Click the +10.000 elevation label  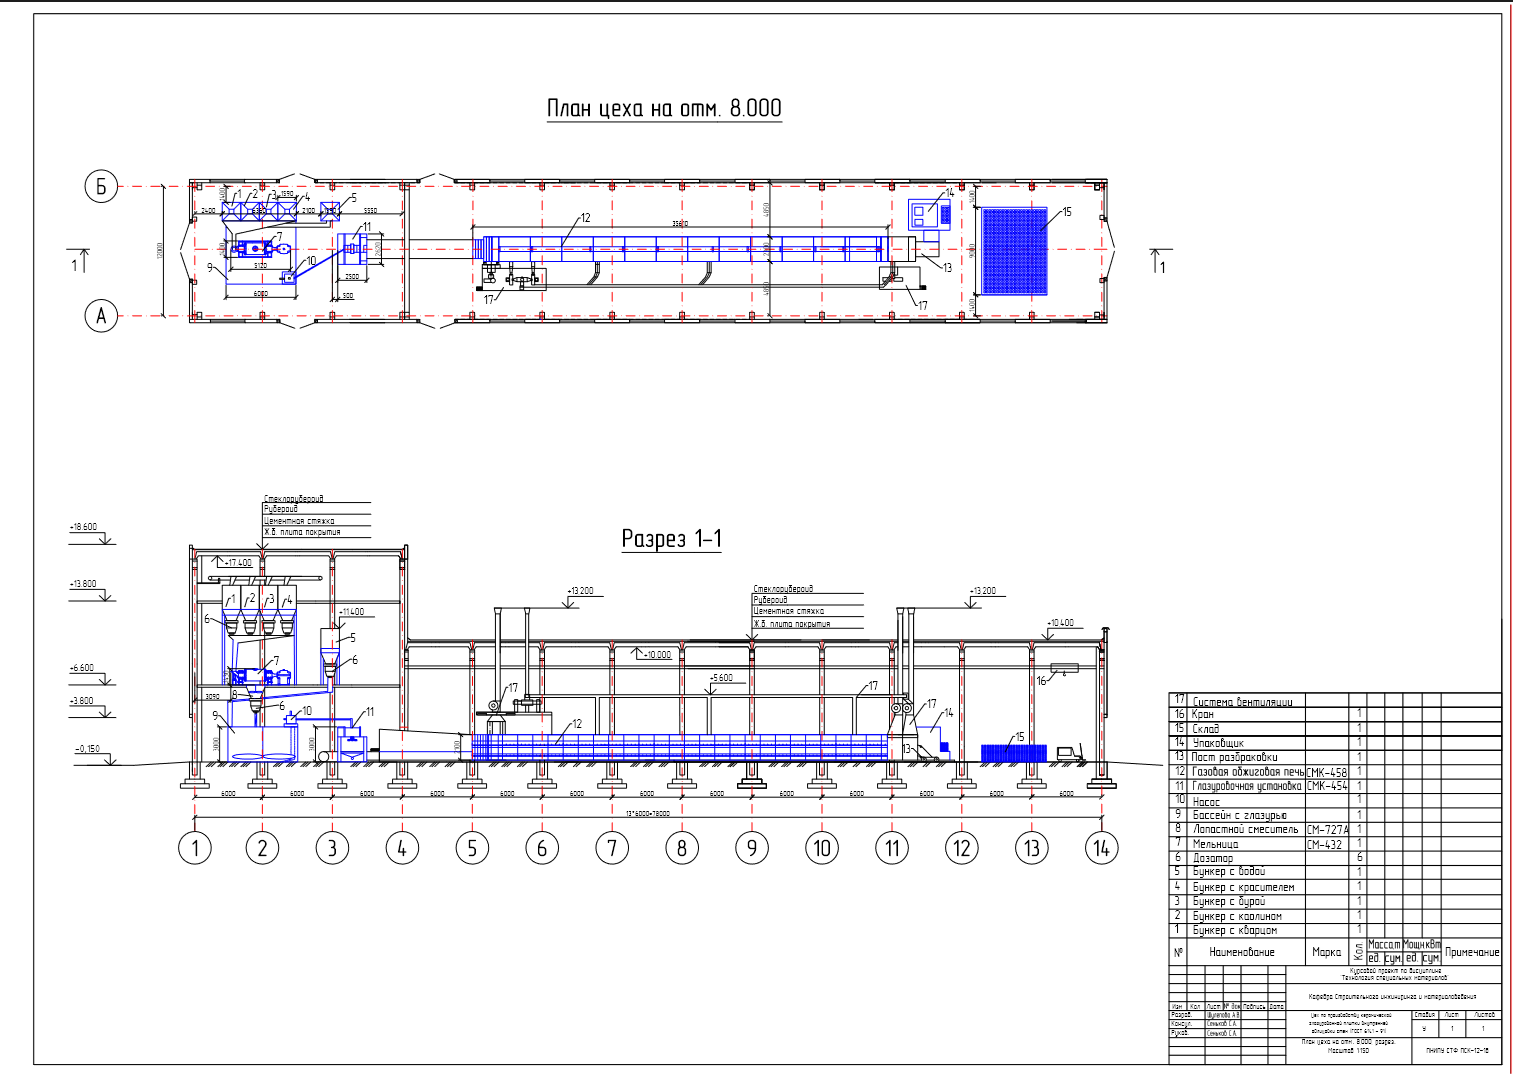pos(657,655)
